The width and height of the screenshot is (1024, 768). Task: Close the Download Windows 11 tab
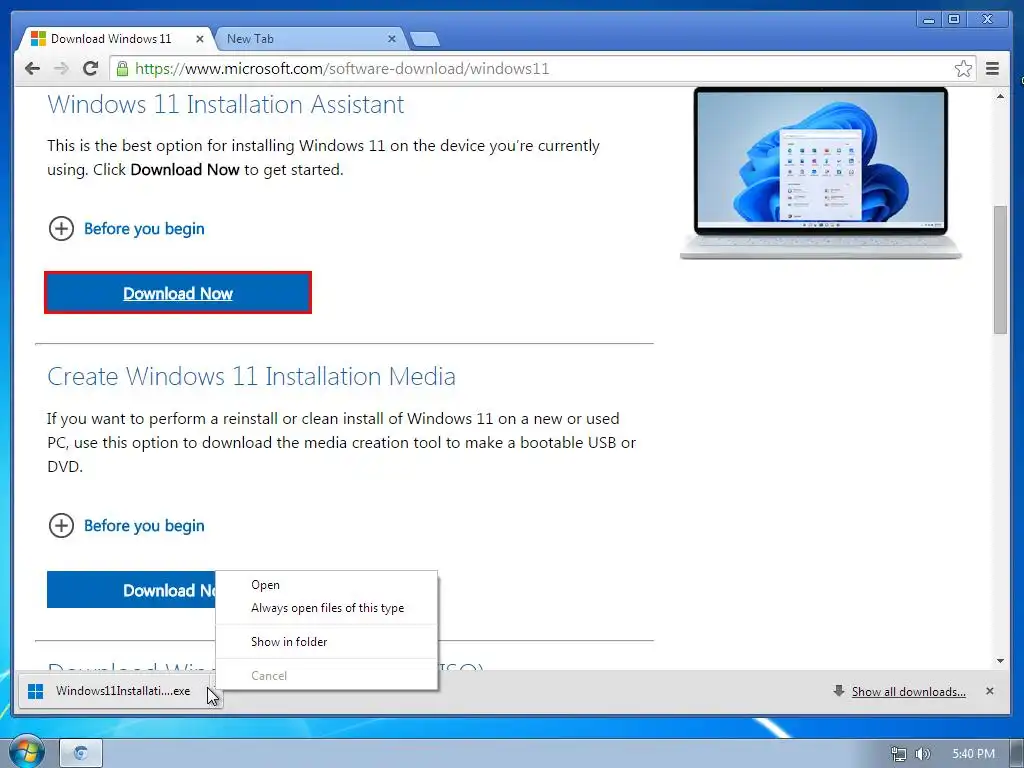(200, 39)
